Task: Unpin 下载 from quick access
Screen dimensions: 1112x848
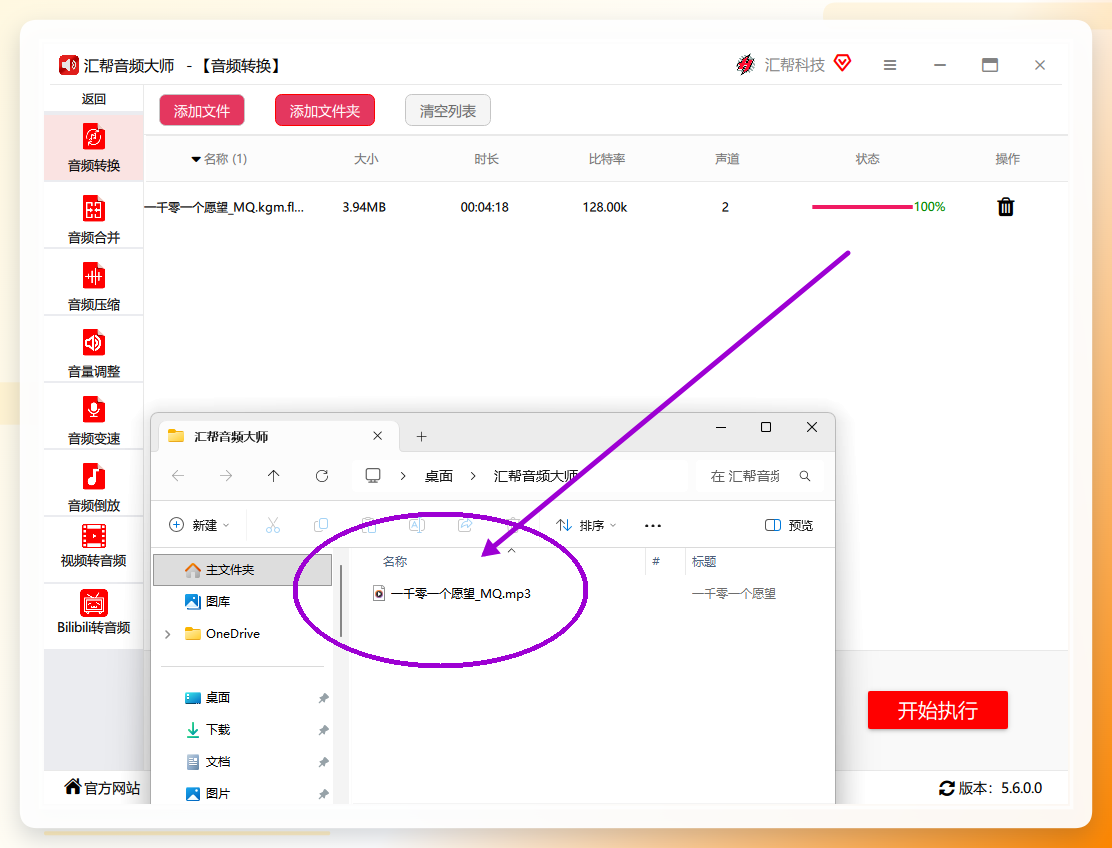Action: pyautogui.click(x=323, y=730)
